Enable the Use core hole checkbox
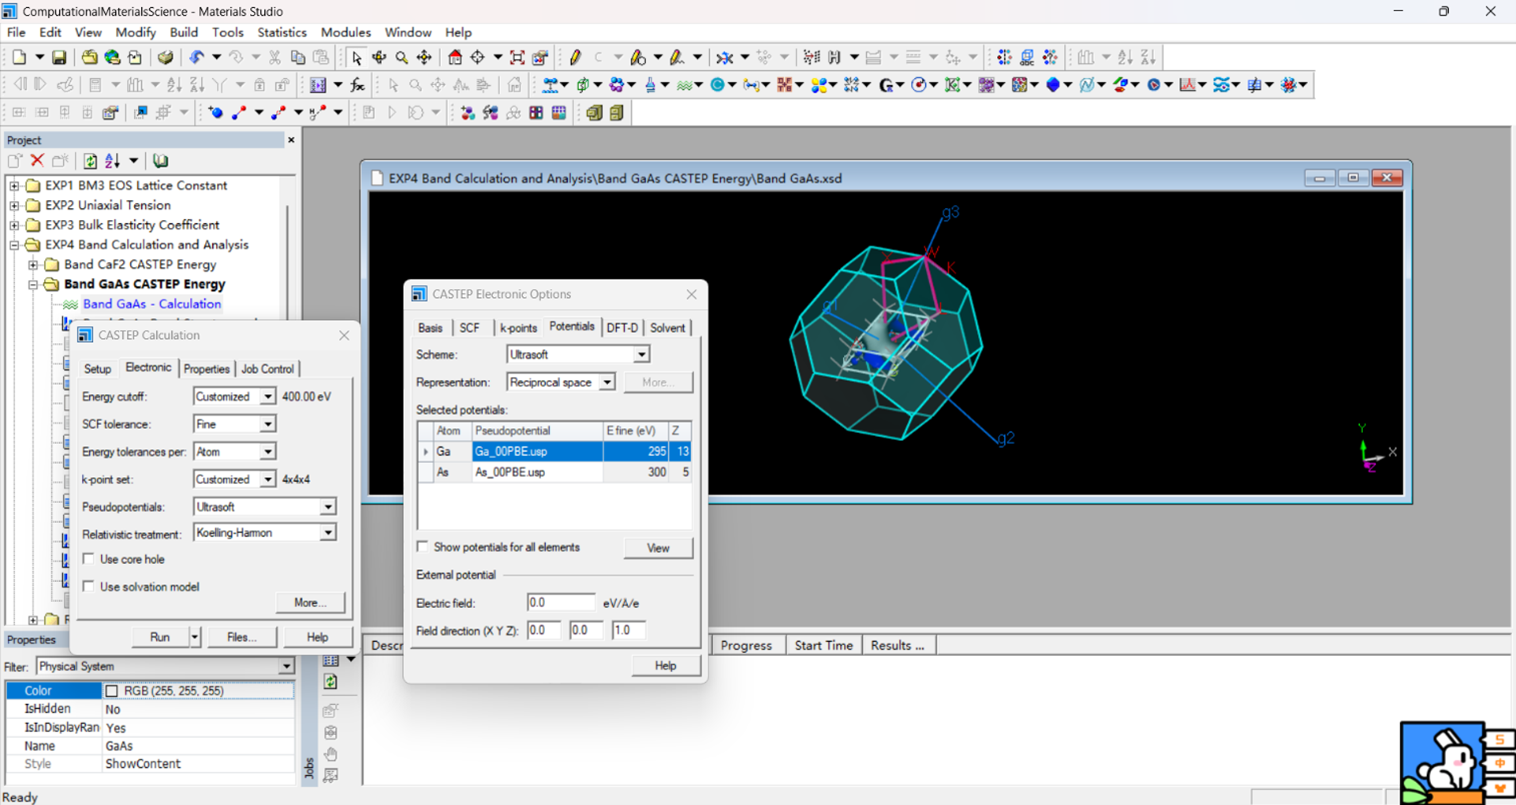 click(89, 559)
